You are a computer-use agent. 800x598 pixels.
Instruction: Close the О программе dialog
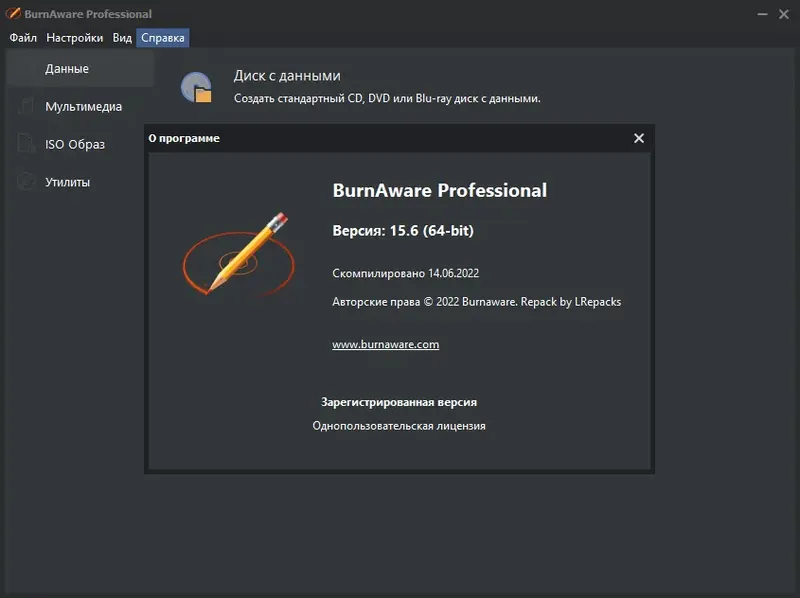click(639, 138)
